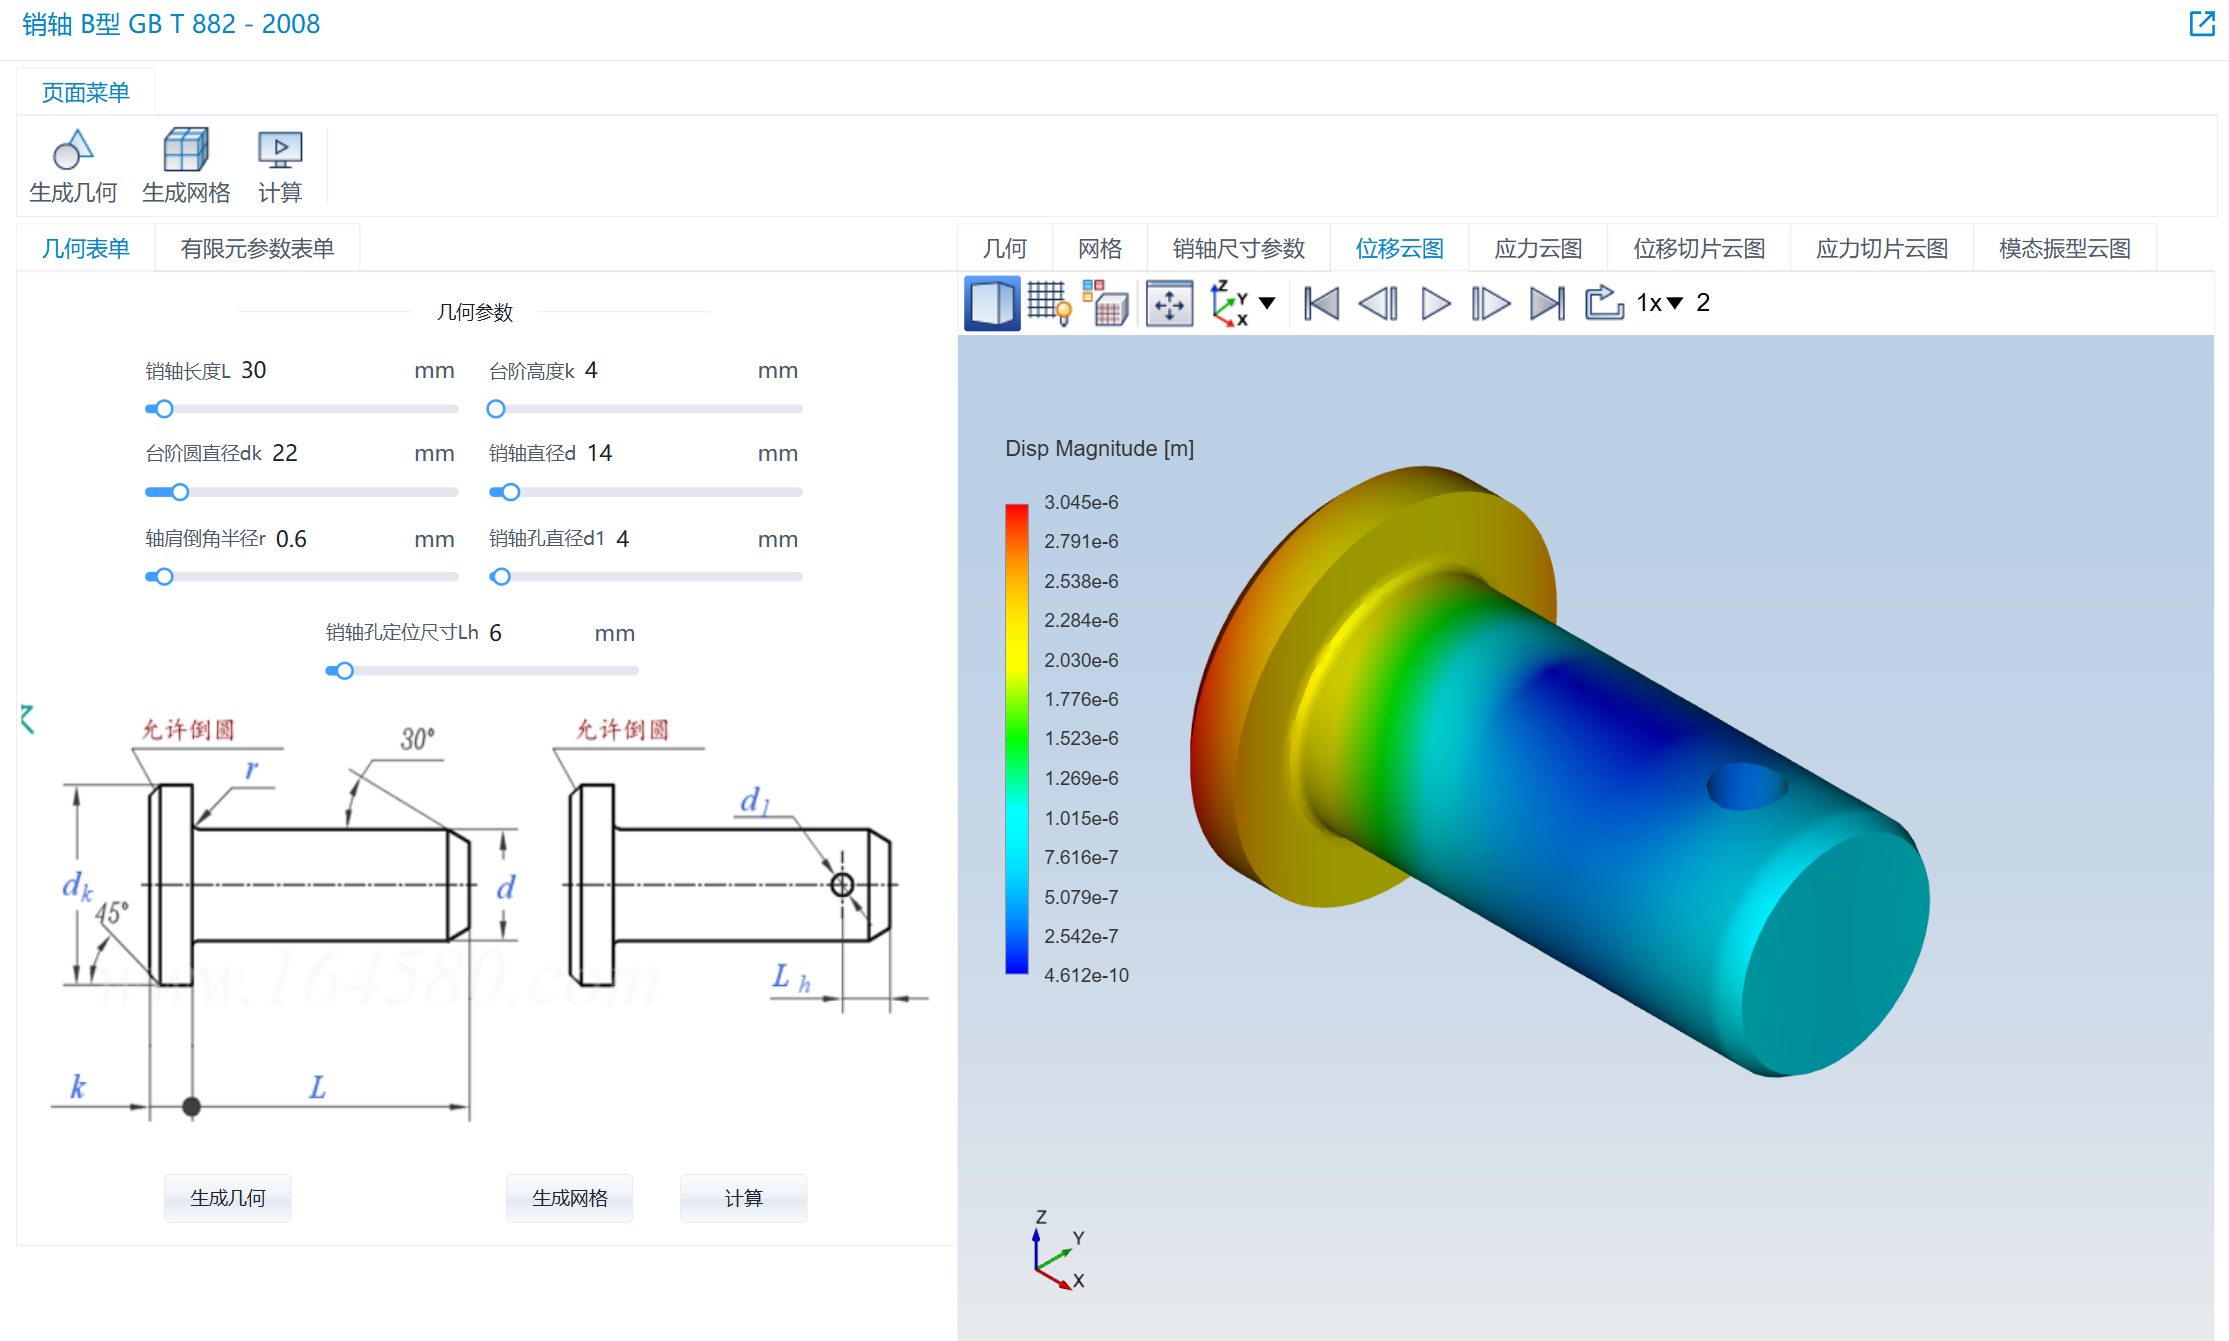Click the minimum legend value 4.612e-10

tap(1086, 975)
